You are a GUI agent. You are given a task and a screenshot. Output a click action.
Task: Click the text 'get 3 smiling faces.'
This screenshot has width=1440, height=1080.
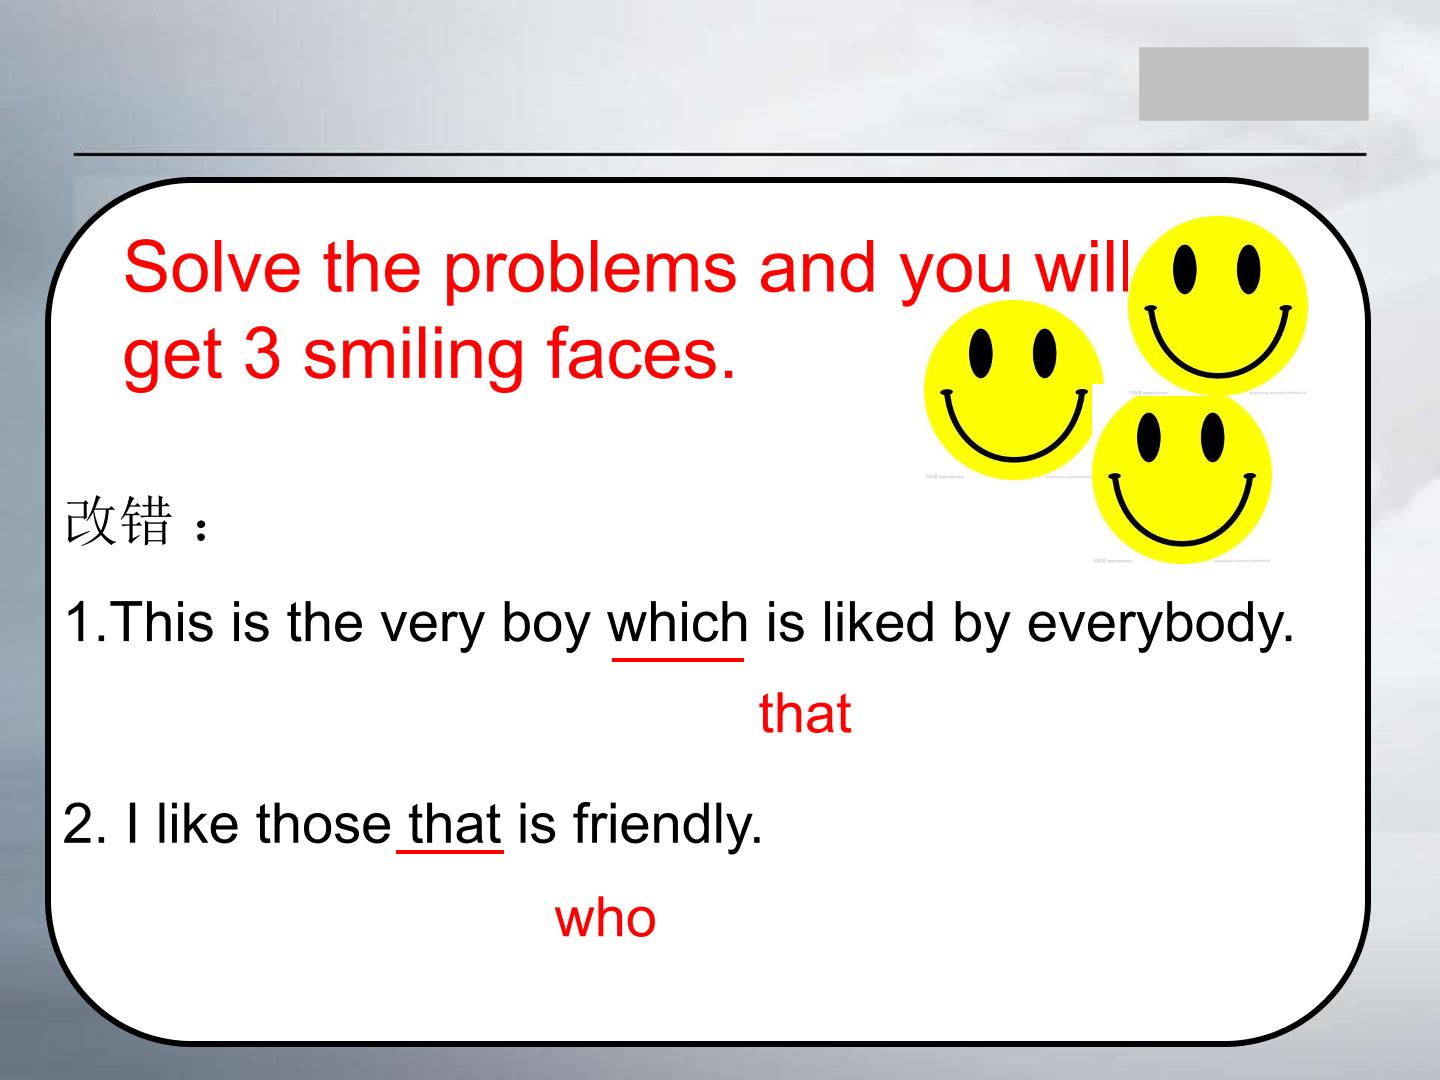coord(430,356)
